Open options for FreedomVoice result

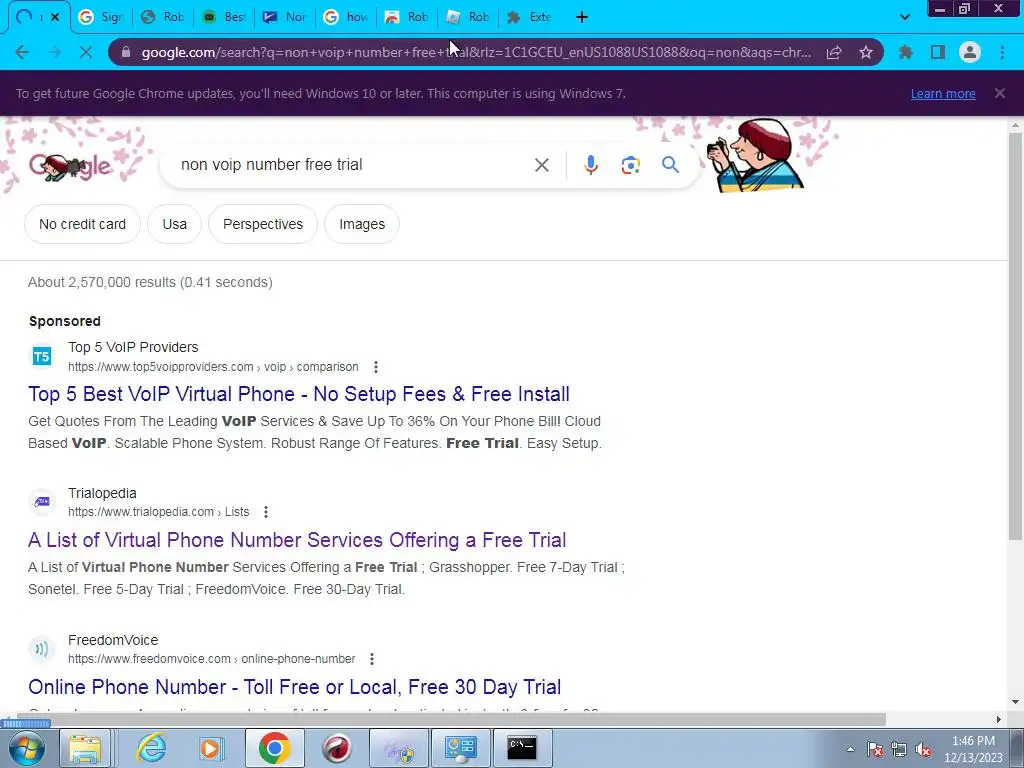[x=372, y=659]
